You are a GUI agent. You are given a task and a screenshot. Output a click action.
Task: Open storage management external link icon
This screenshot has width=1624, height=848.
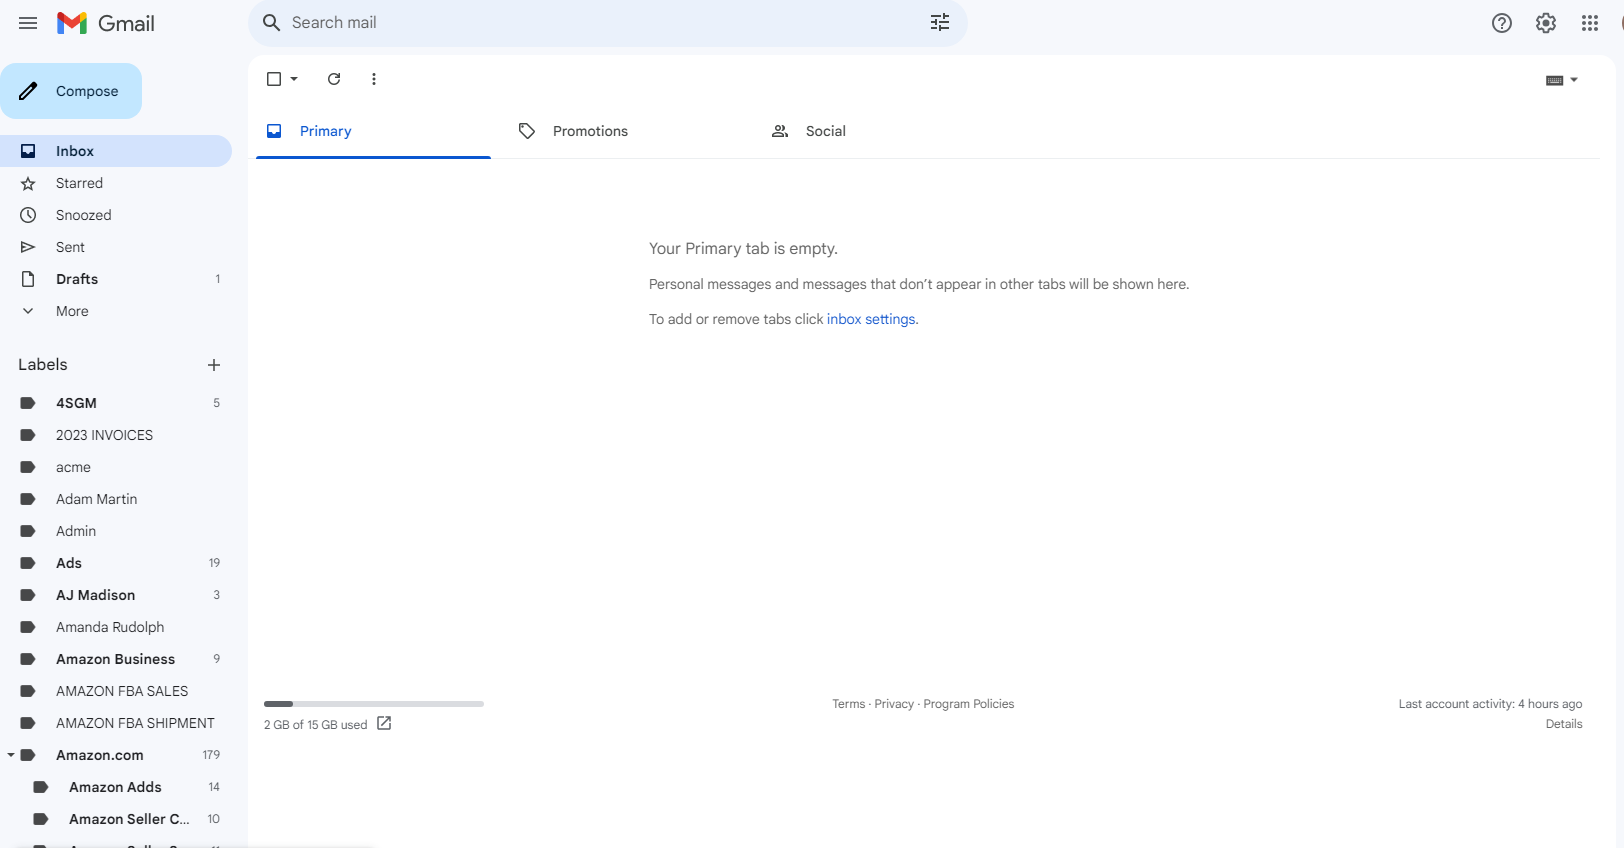click(384, 723)
